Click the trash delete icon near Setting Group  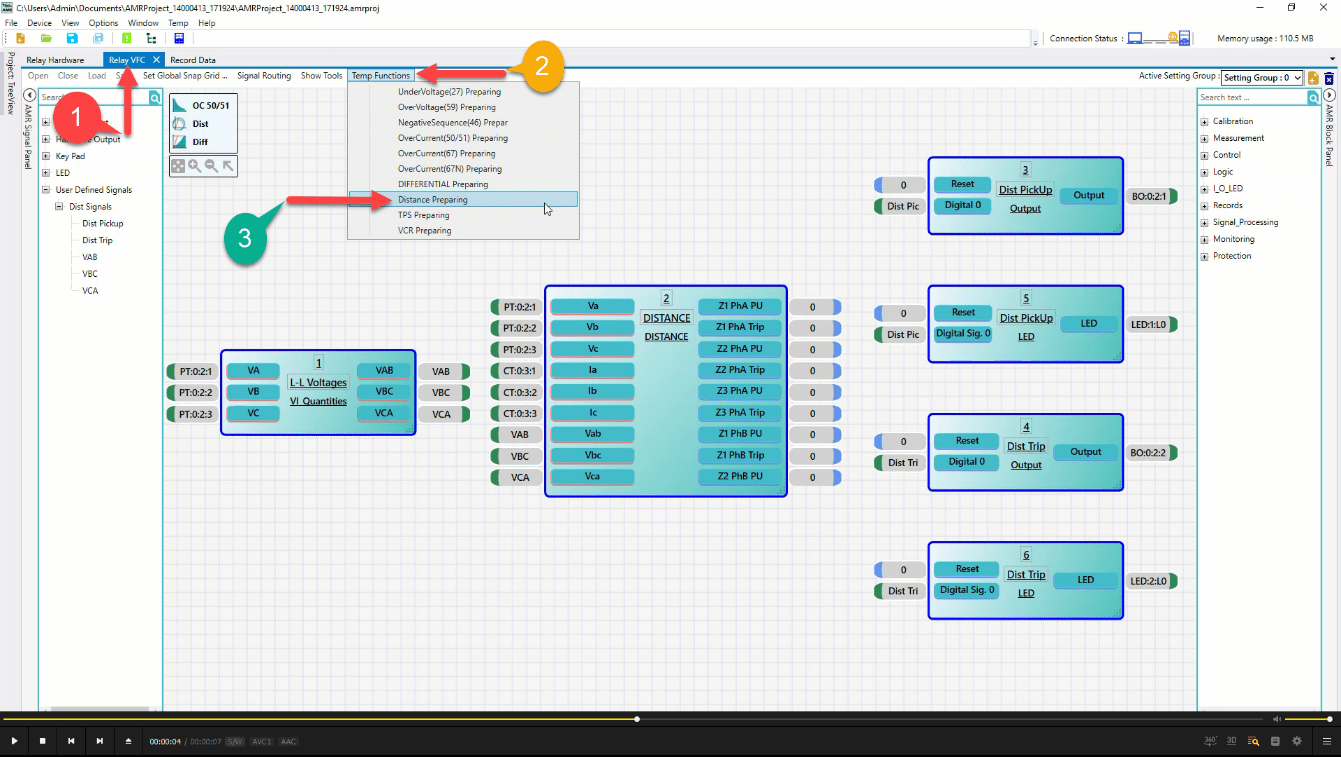1329,78
